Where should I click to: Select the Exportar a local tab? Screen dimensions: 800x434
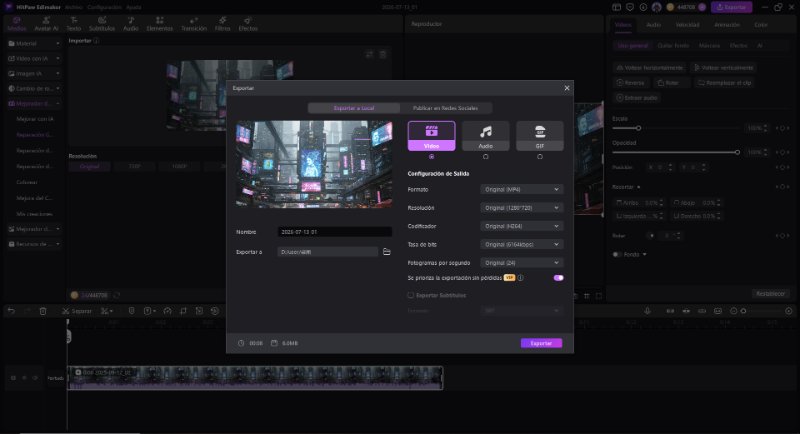[x=354, y=108]
